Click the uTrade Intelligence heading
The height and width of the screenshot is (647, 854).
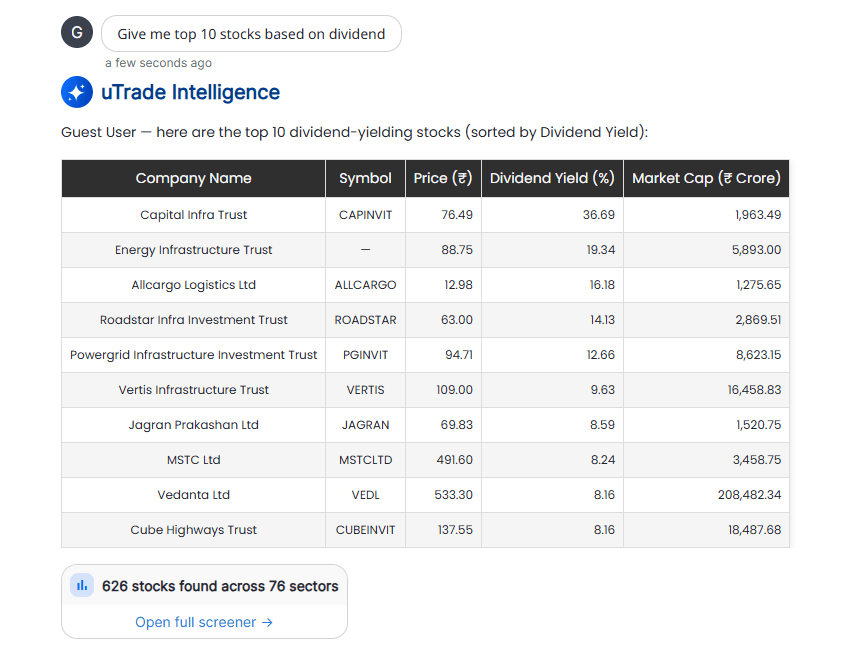[x=190, y=92]
